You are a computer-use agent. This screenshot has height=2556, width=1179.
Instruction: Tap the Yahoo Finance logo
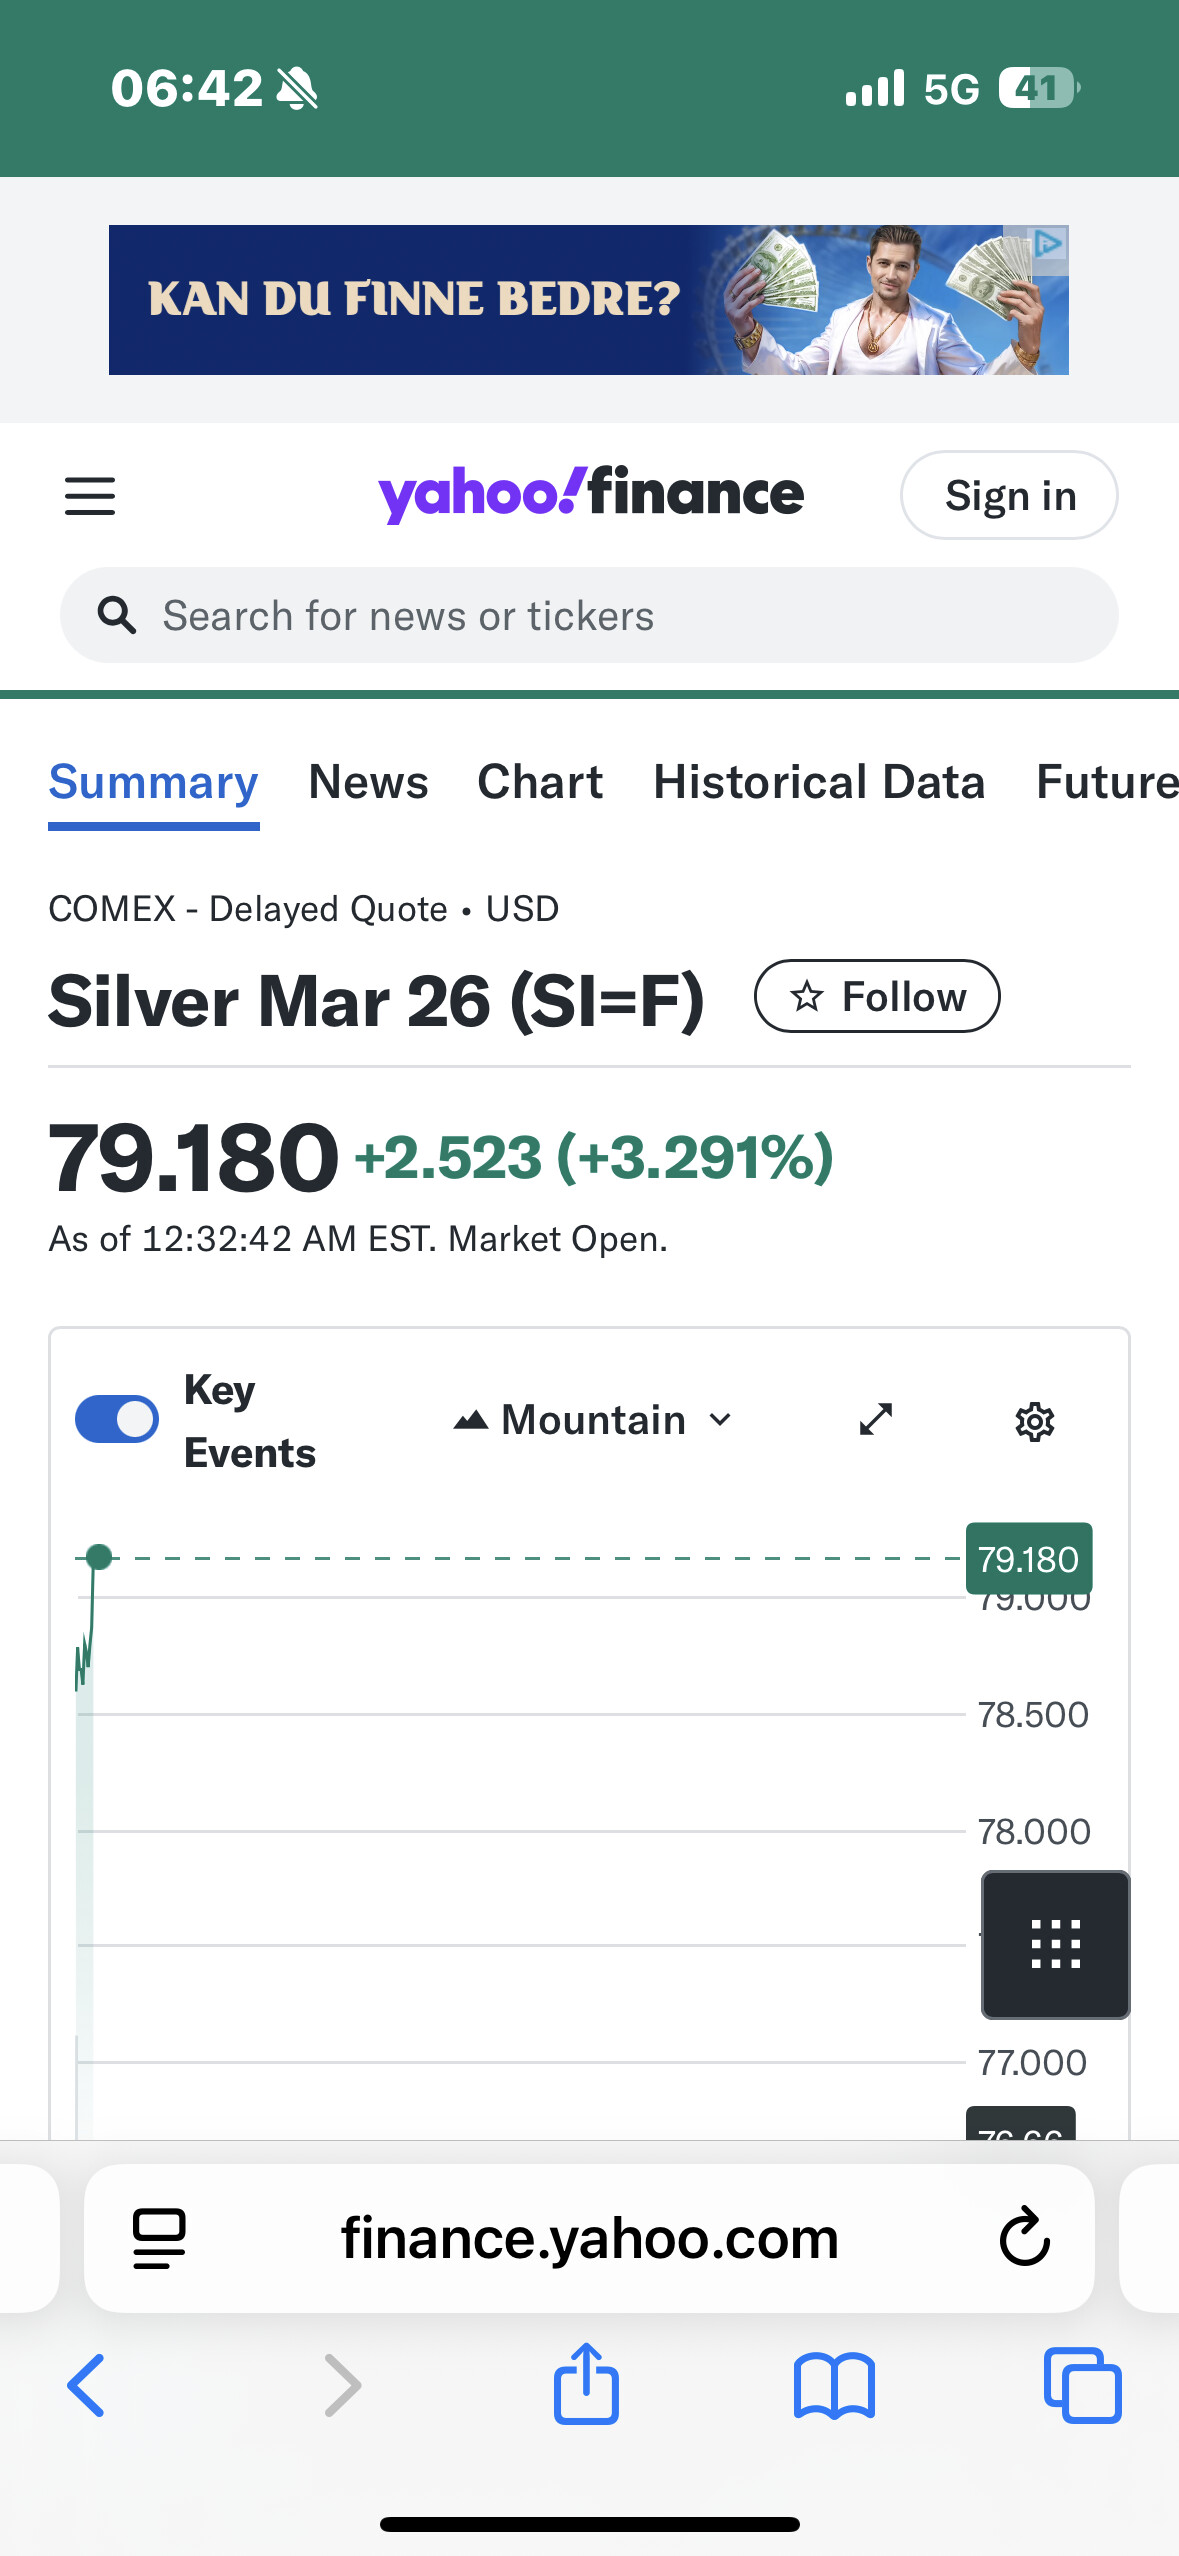point(590,494)
